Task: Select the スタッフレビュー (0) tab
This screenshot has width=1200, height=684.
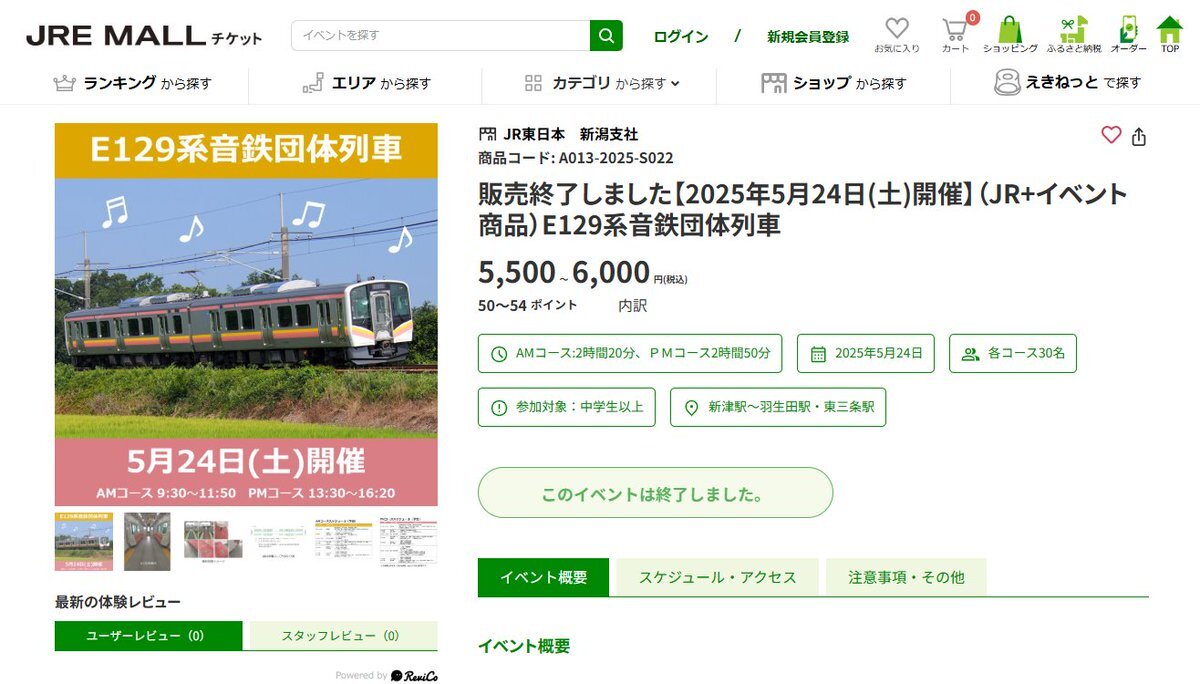Action: pyautogui.click(x=340, y=636)
